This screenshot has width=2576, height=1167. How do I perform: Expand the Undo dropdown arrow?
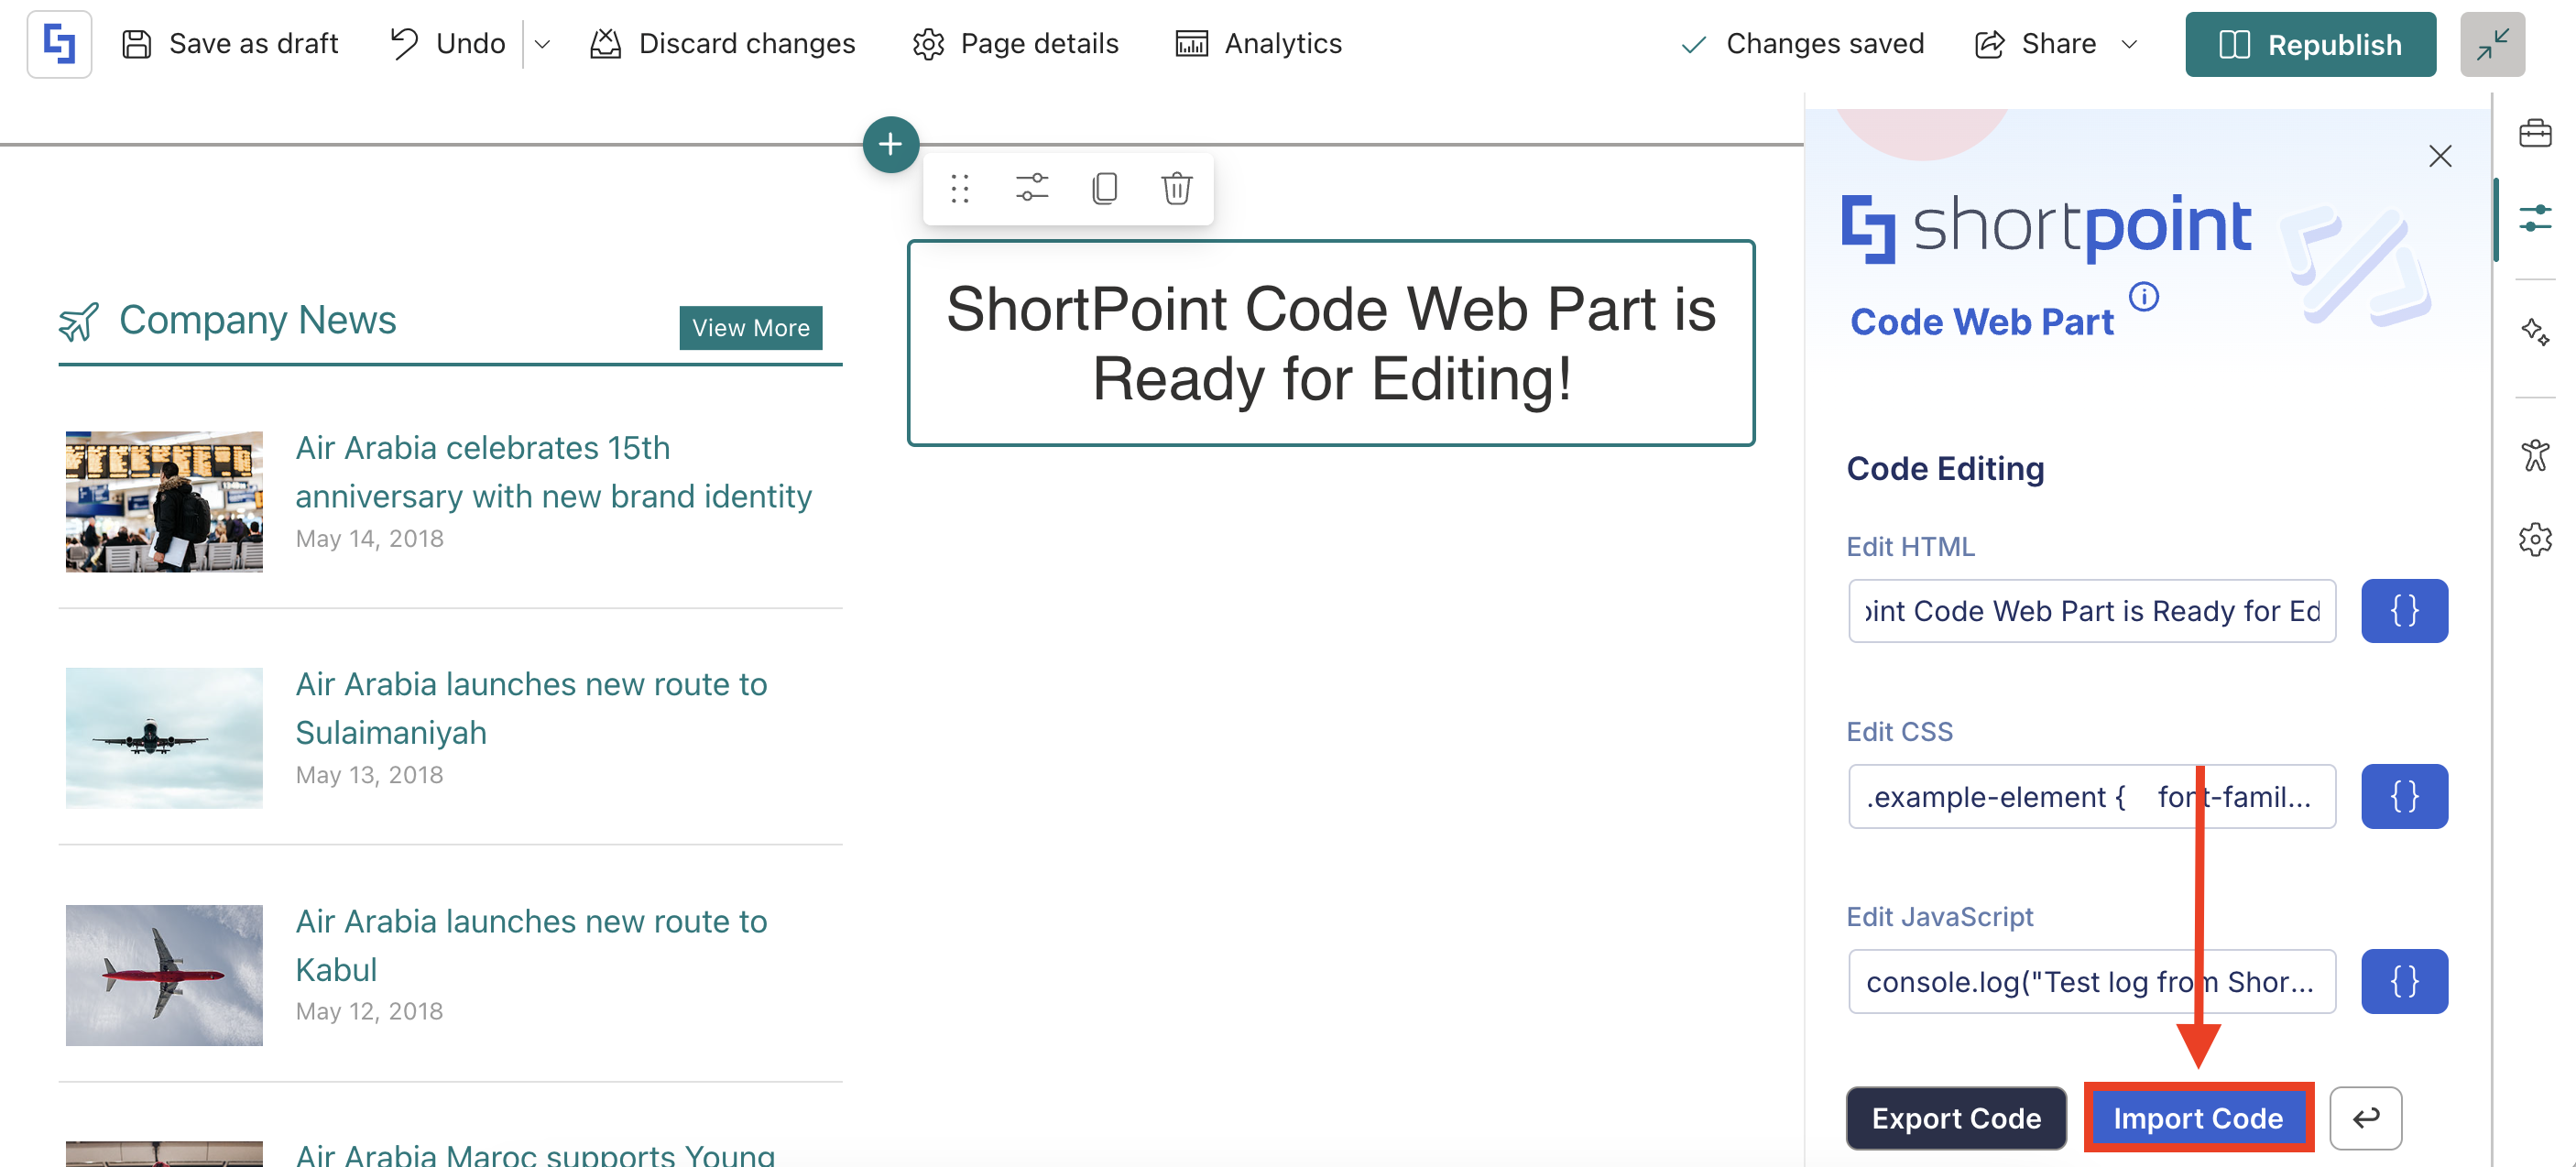[x=542, y=44]
